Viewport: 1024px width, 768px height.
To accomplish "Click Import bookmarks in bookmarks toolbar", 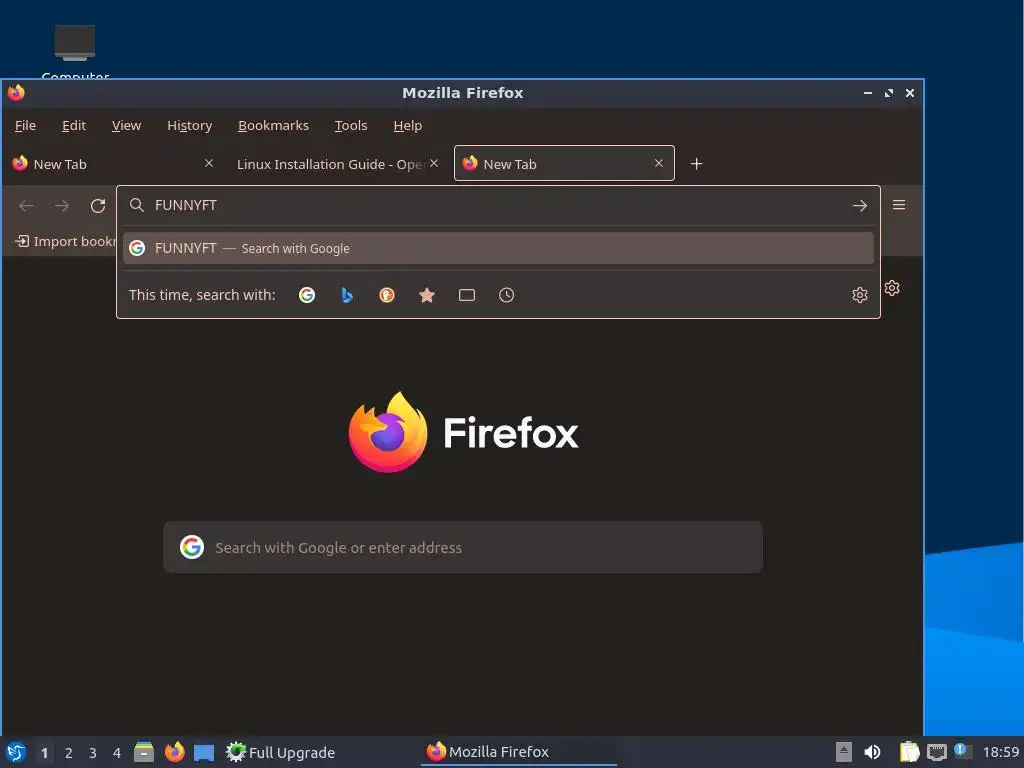I will pos(65,241).
